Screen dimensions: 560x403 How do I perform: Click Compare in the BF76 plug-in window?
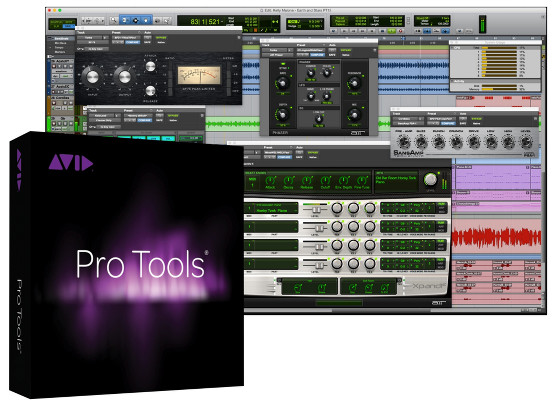coord(132,42)
